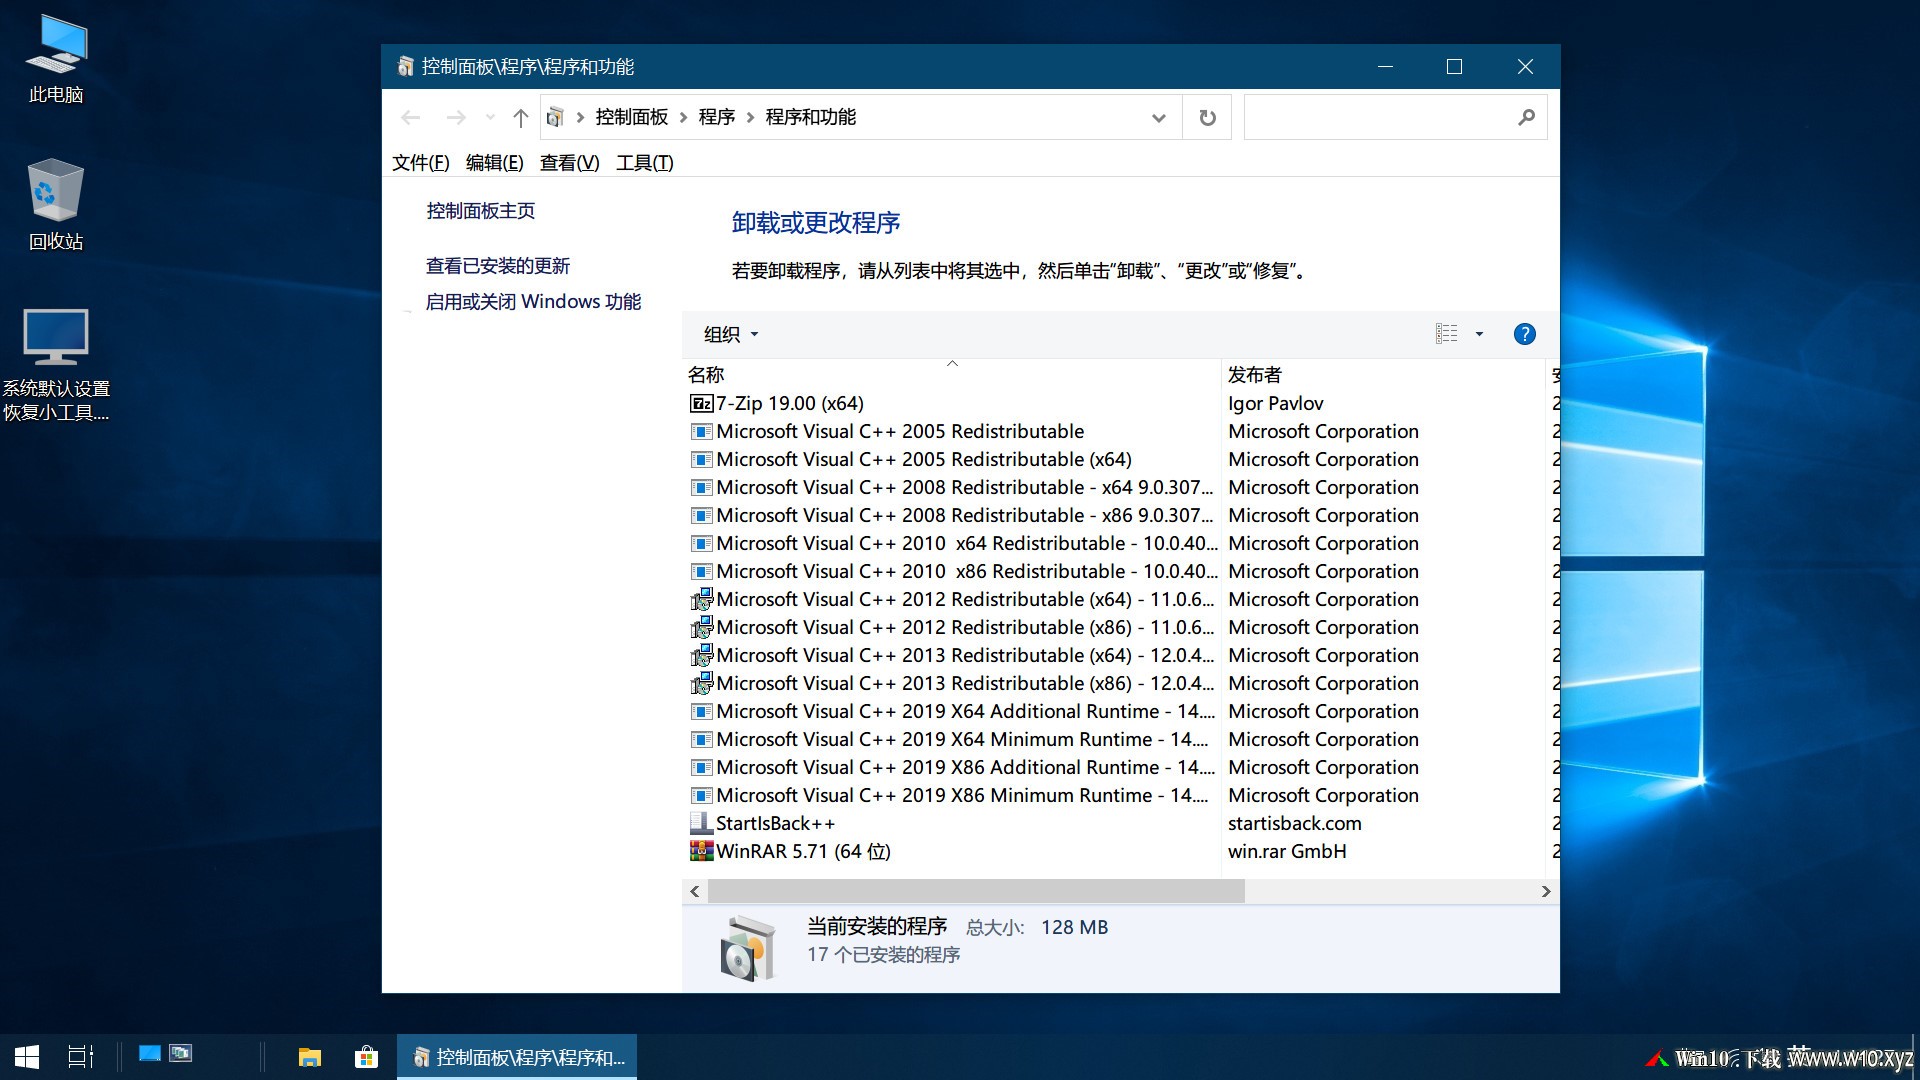The height and width of the screenshot is (1080, 1920).
Task: Click the startisback.com publisher cell
Action: [x=1295, y=824]
